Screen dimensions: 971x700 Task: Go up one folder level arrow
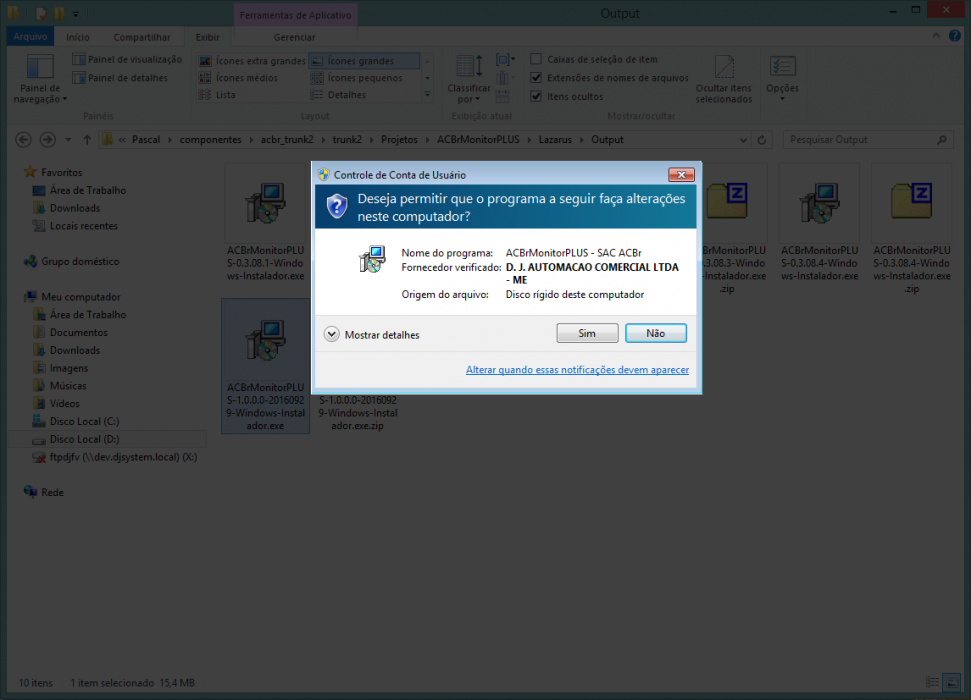87,140
